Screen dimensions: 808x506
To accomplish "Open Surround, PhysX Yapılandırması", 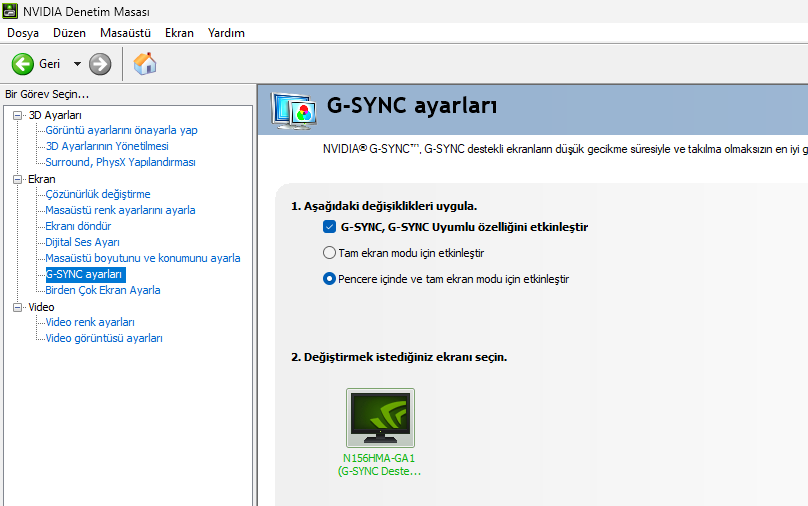I will [x=120, y=162].
